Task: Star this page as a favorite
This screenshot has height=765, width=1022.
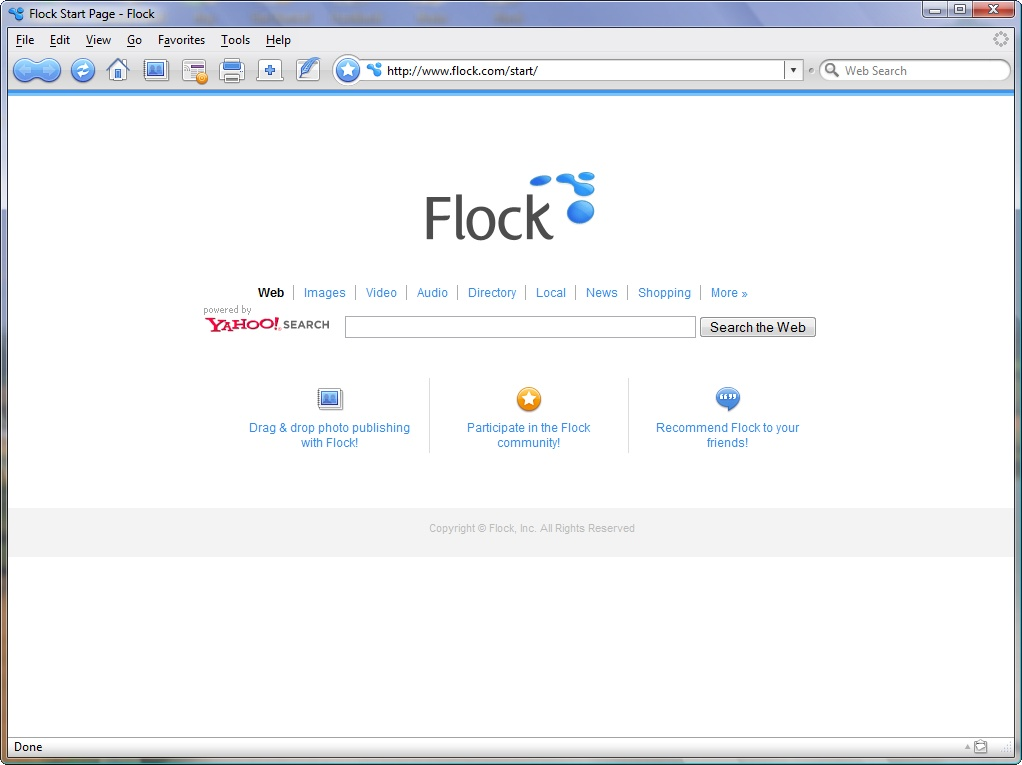Action: (x=348, y=70)
